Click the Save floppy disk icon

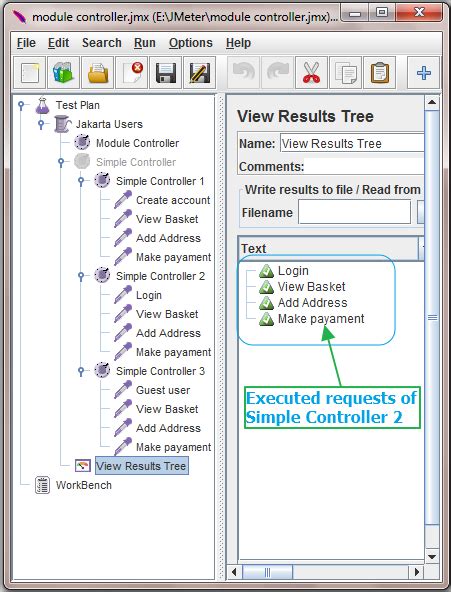tap(165, 73)
